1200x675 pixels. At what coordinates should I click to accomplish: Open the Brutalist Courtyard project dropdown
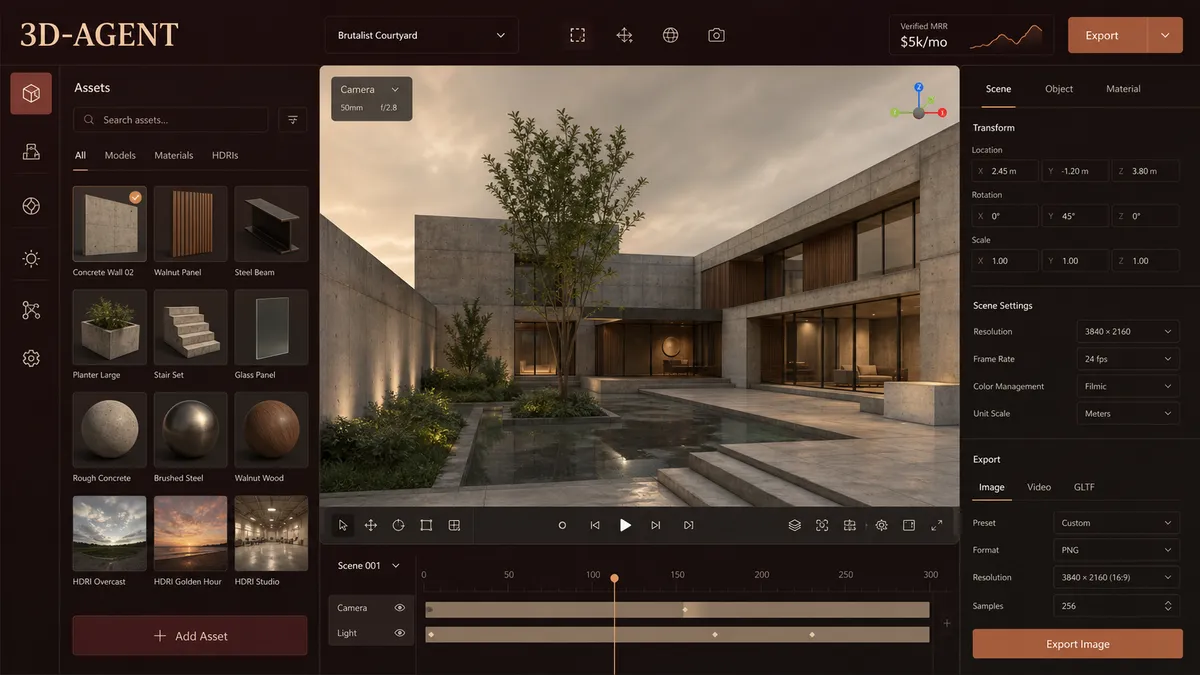[421, 35]
